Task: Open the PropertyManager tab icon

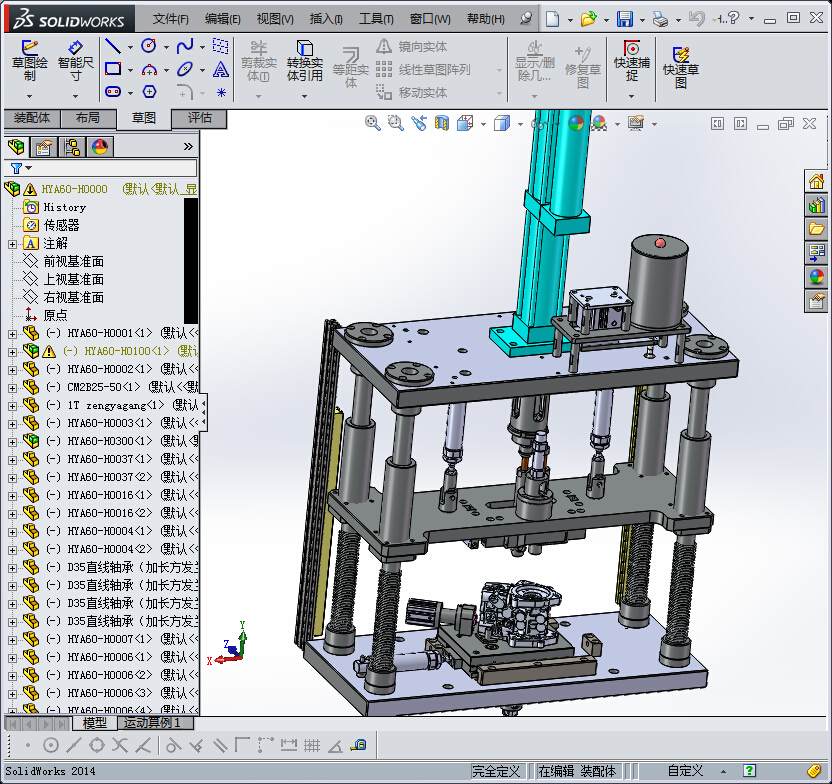Action: pyautogui.click(x=43, y=147)
